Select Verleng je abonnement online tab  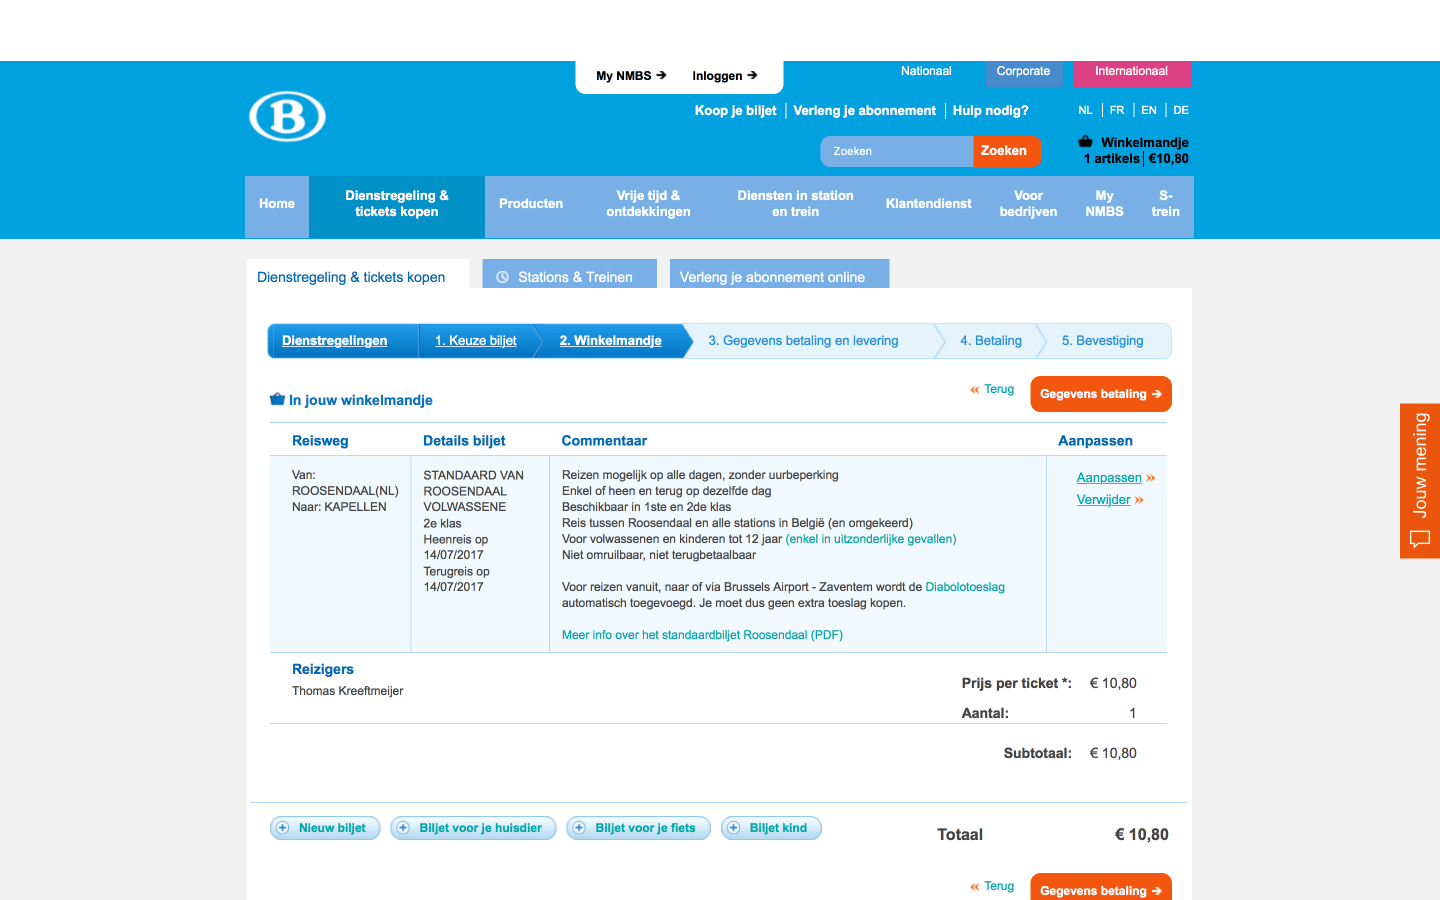[780, 274]
